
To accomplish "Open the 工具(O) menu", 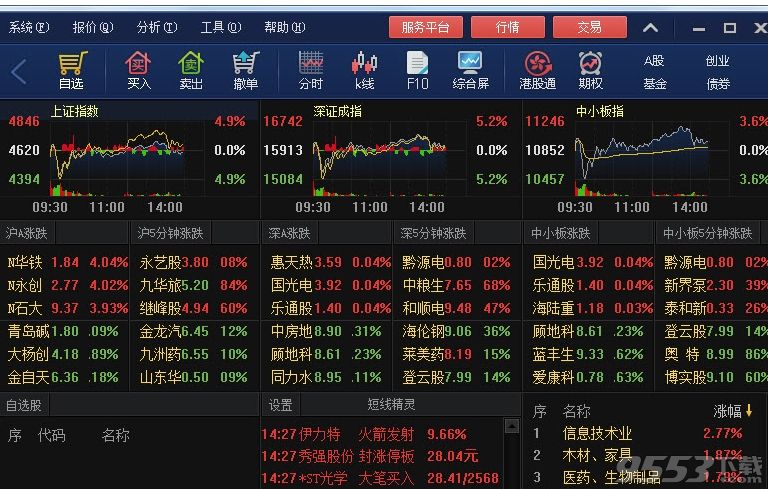I will click(221, 27).
